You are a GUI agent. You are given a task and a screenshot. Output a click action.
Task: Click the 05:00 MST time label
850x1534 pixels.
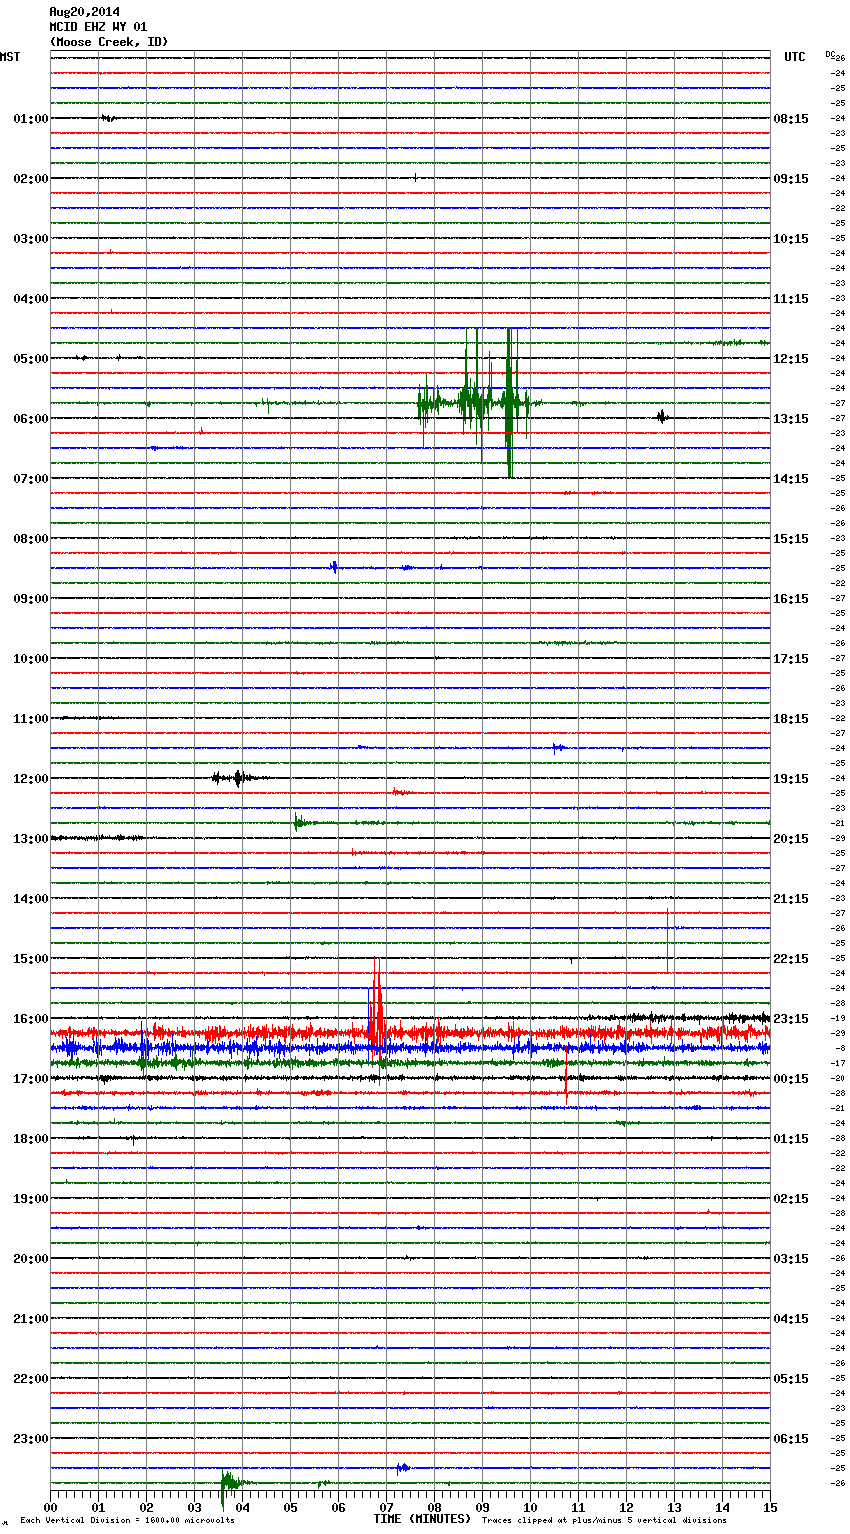(x=31, y=359)
